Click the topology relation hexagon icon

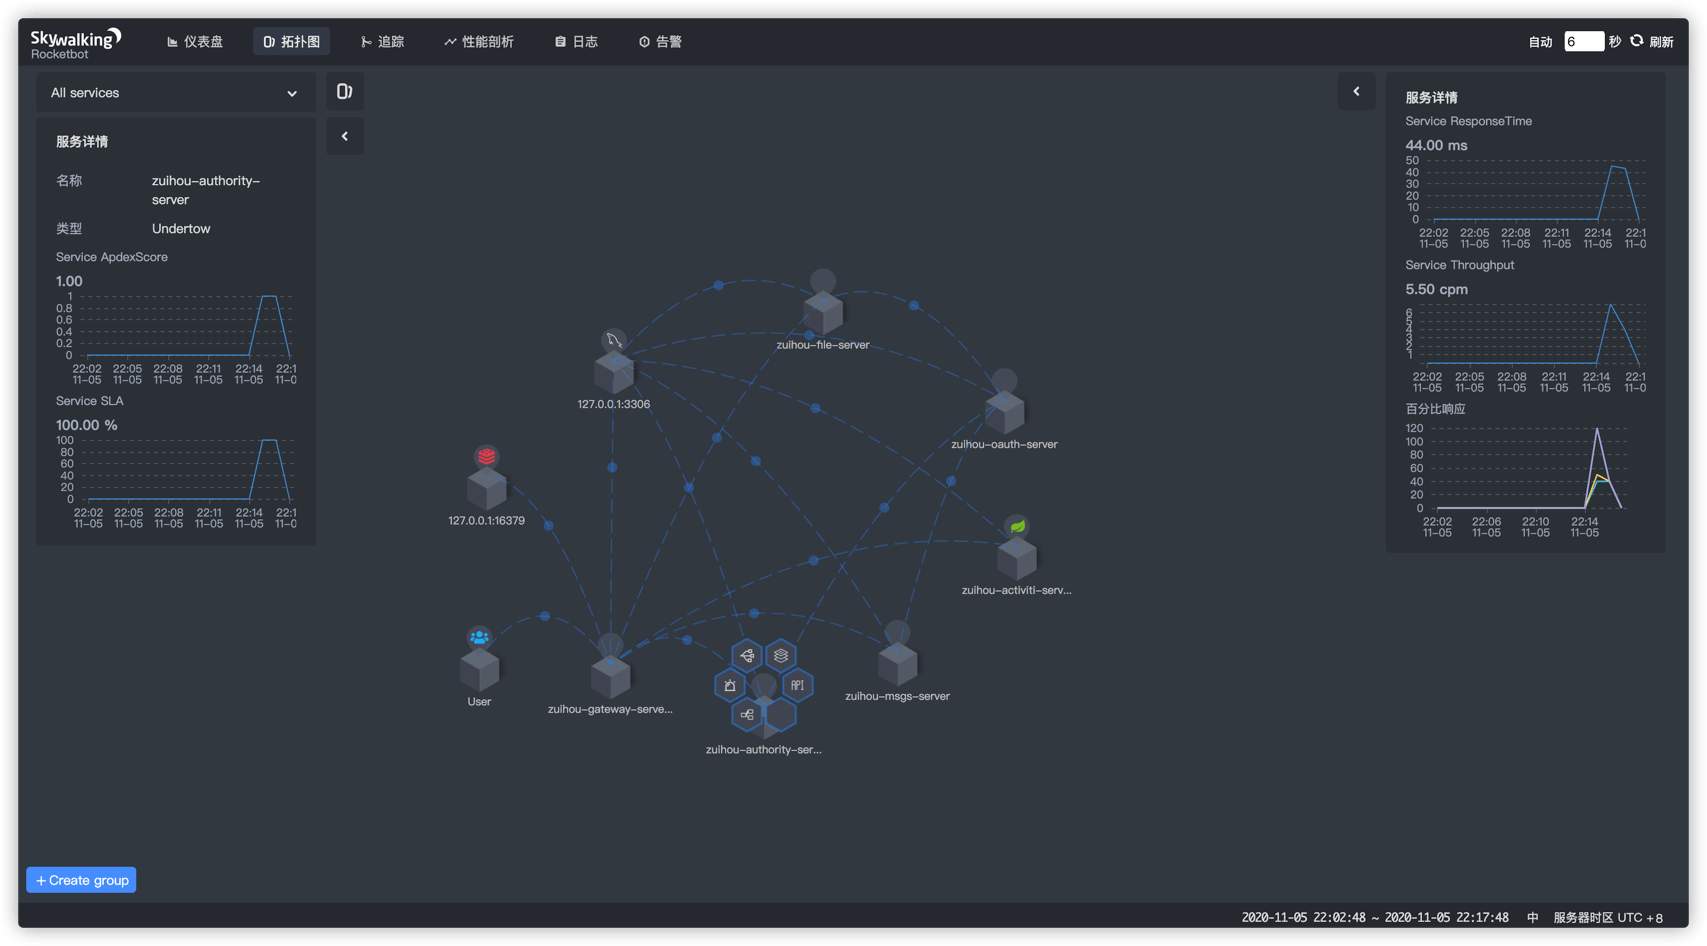[x=748, y=714]
